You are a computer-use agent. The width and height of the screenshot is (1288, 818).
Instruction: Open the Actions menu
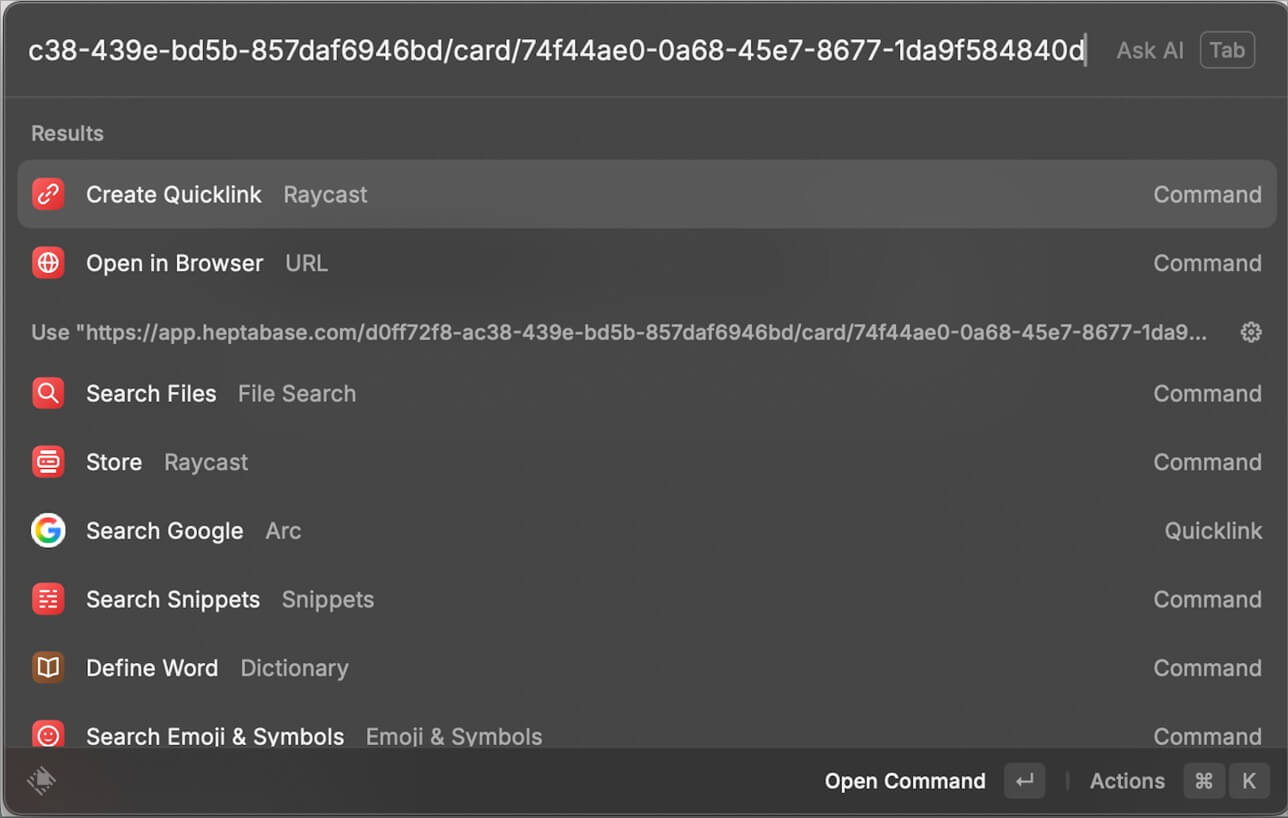1127,781
